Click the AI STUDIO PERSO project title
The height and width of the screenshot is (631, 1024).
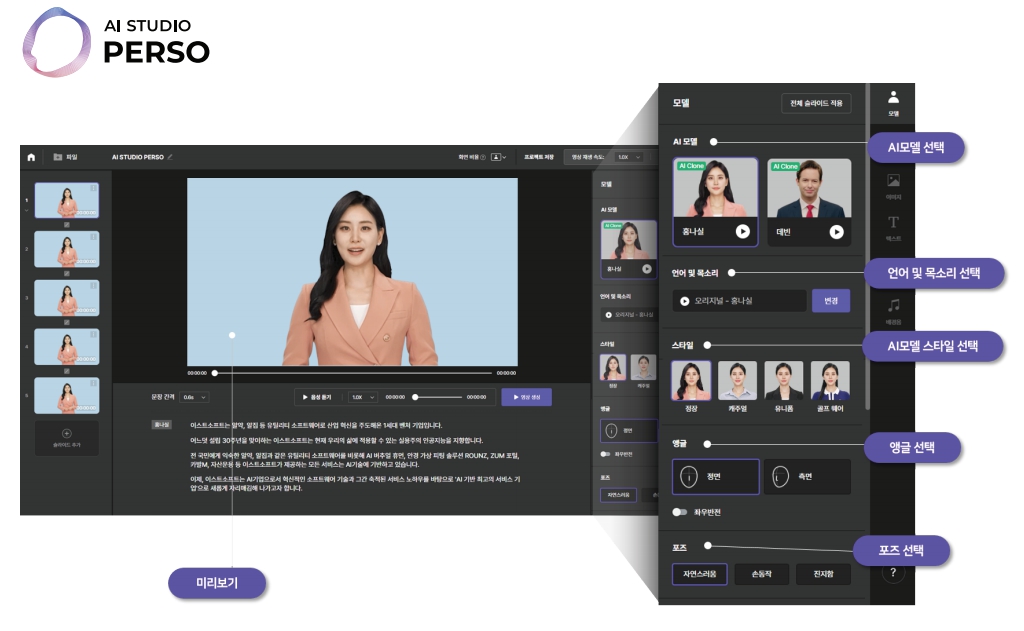pos(137,157)
